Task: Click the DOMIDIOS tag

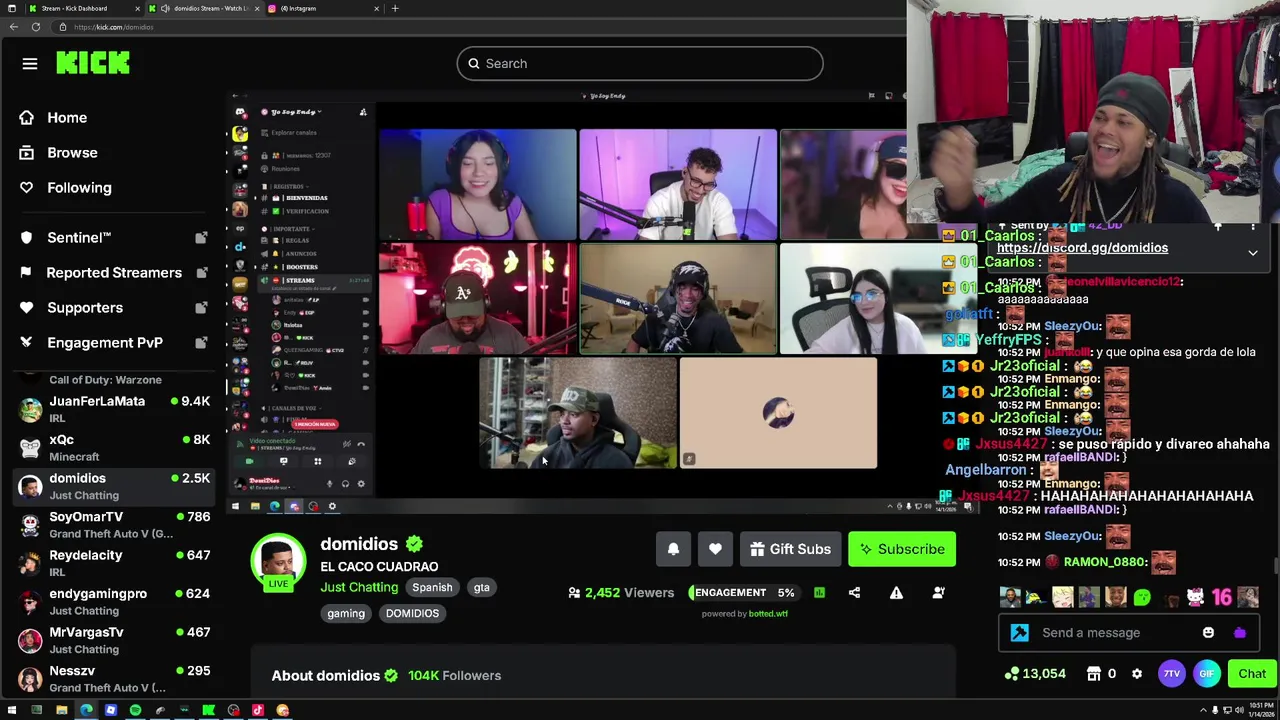Action: [x=412, y=614]
